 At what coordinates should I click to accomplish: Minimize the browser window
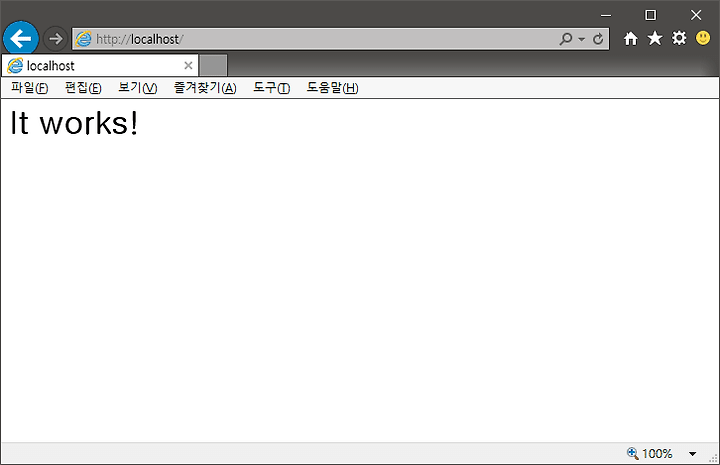[x=606, y=15]
